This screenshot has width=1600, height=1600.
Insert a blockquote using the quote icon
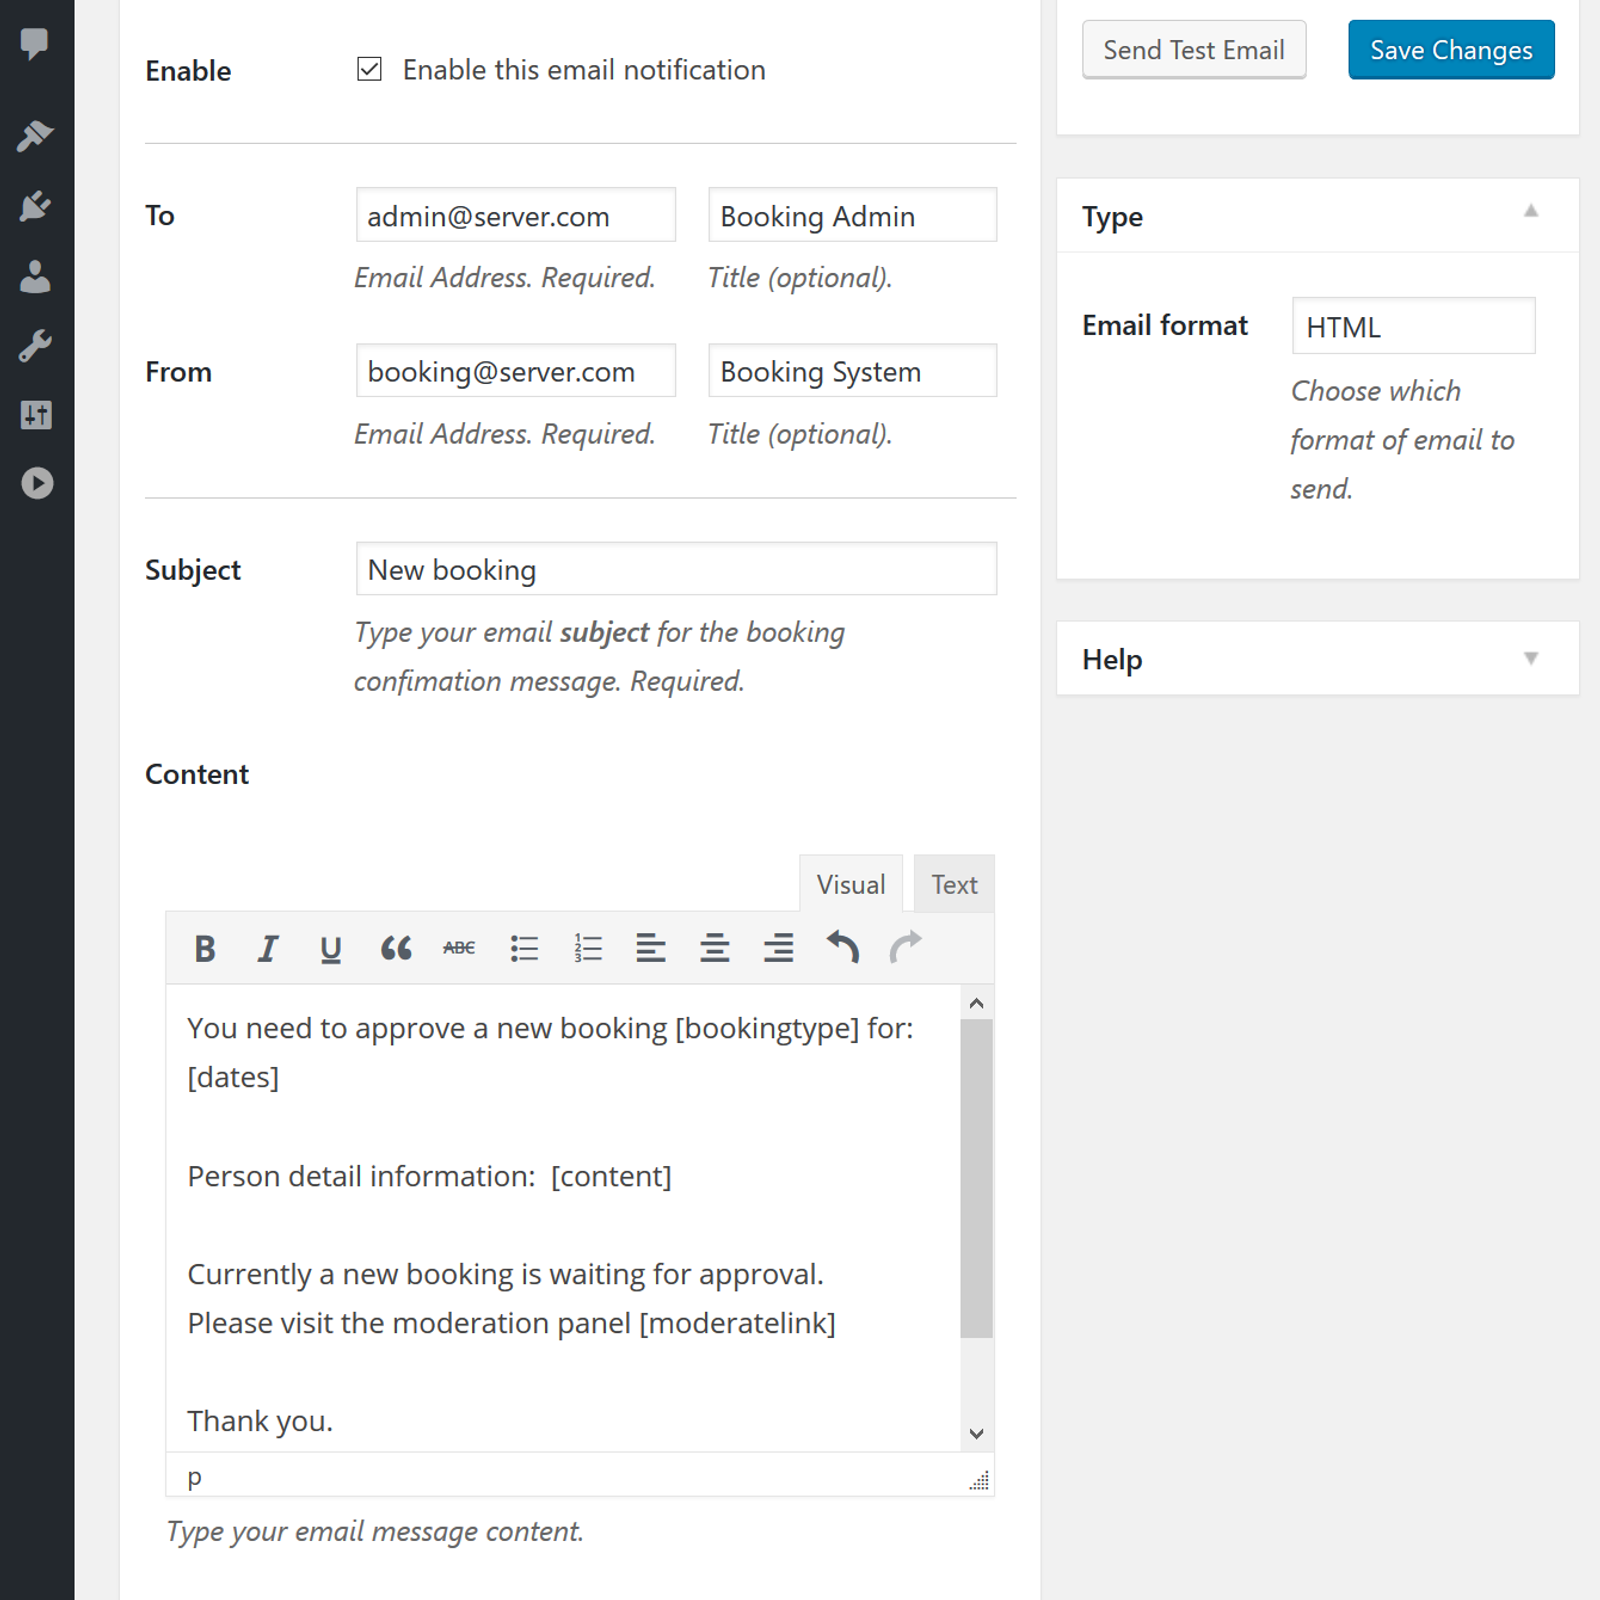coord(396,948)
